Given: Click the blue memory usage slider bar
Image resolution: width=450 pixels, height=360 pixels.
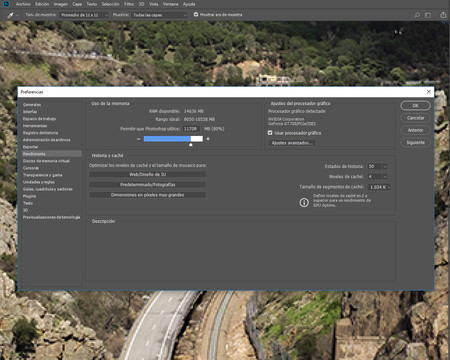Looking at the screenshot, I should [173, 139].
